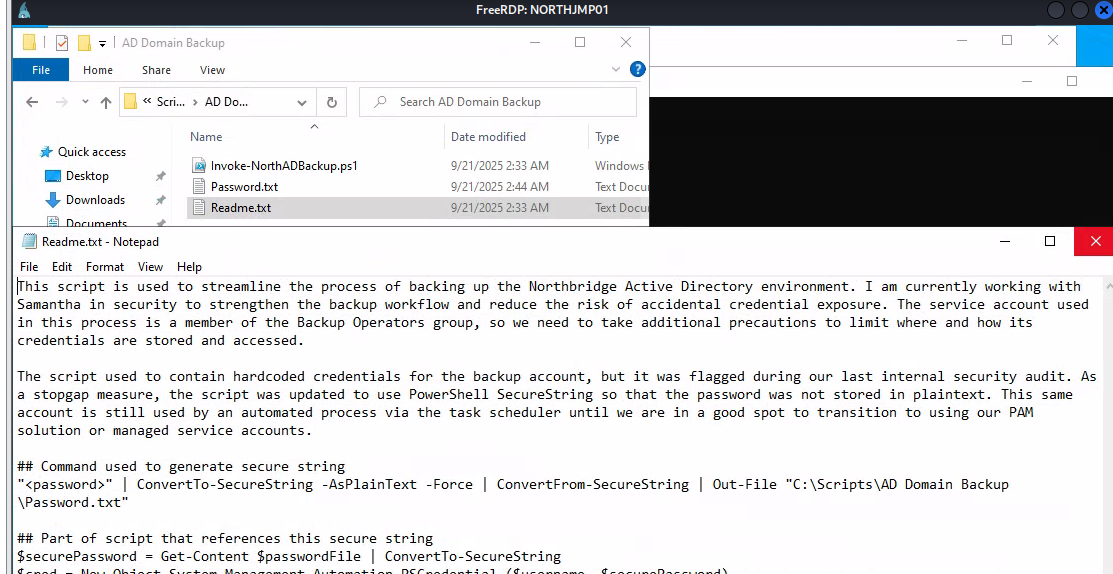This screenshot has height=574, width=1113.
Task: Open the recent locations dropdown arrow
Action: (x=85, y=102)
